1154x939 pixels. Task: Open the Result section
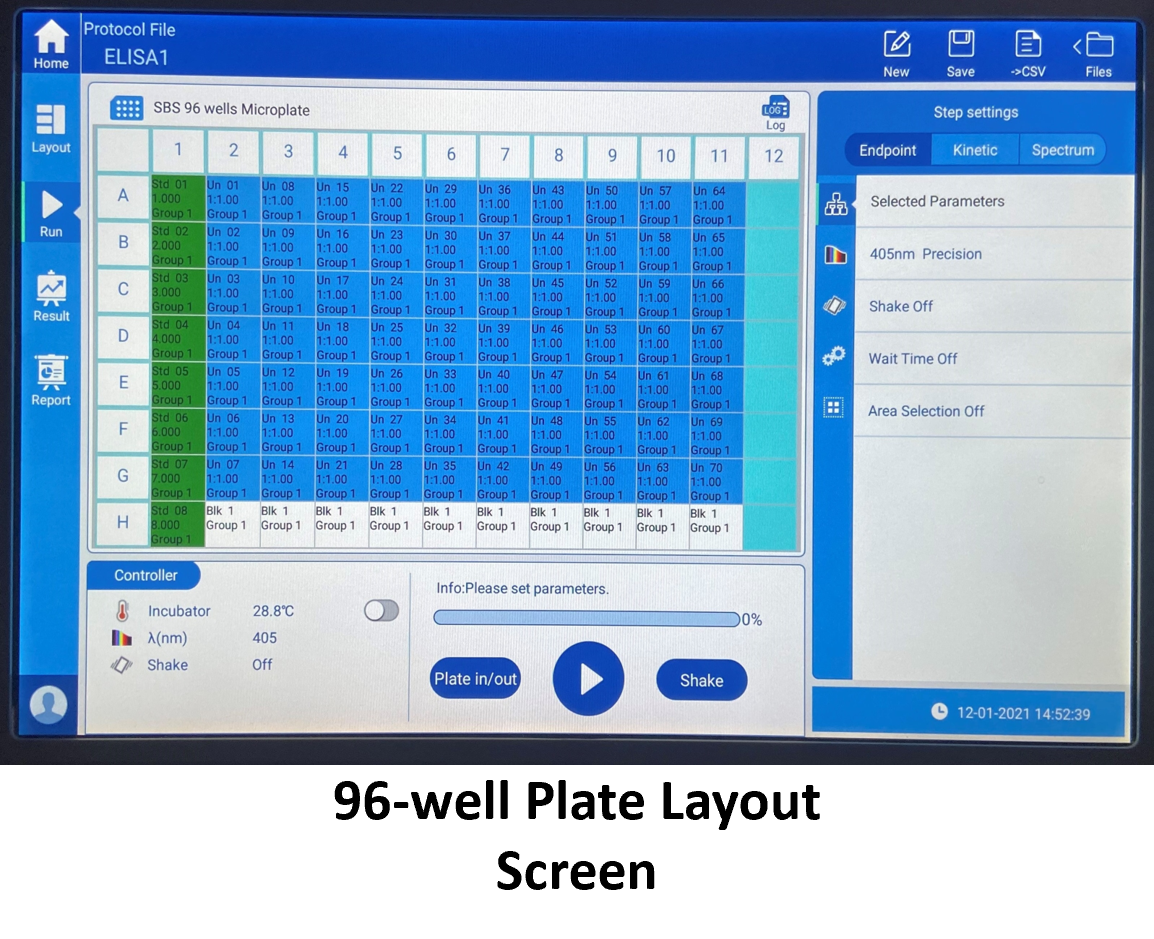(x=51, y=297)
